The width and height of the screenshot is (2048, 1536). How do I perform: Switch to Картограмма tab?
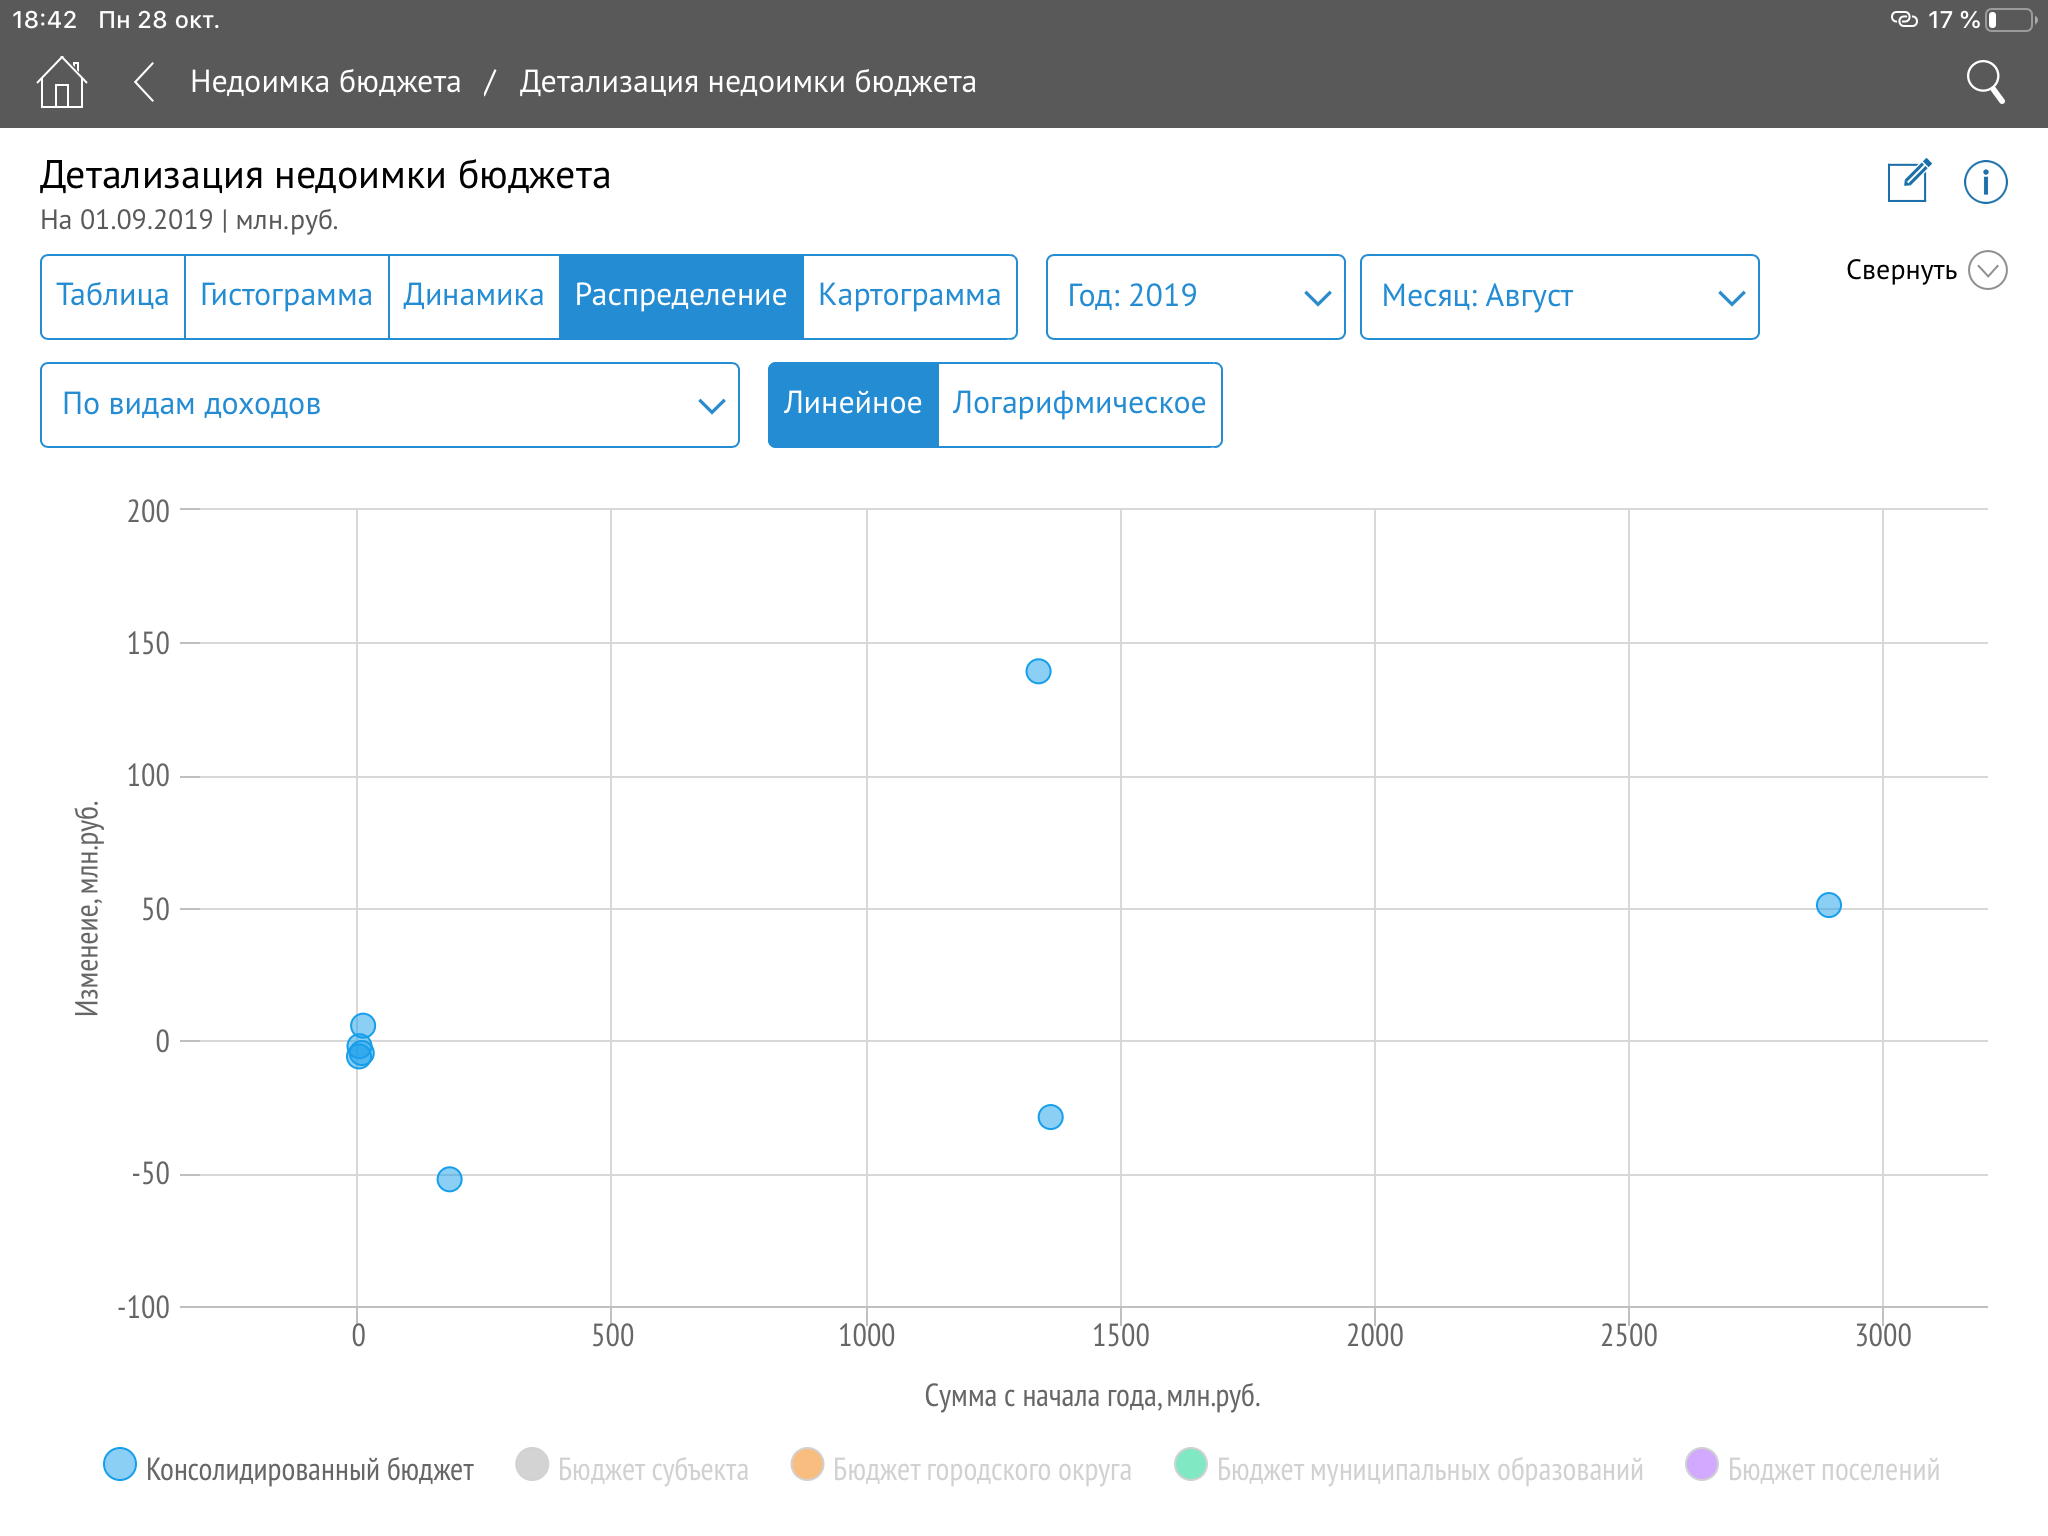point(910,296)
